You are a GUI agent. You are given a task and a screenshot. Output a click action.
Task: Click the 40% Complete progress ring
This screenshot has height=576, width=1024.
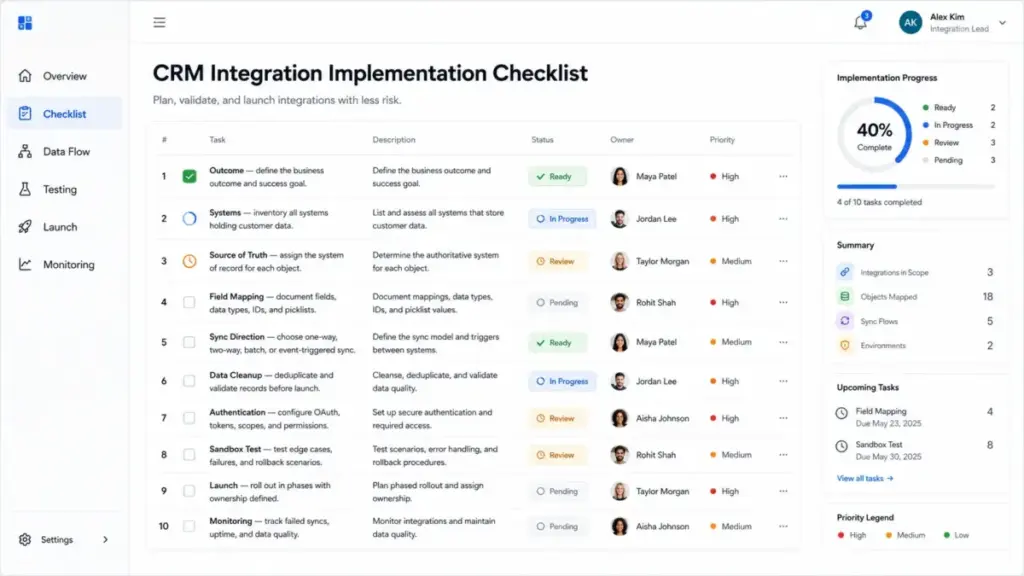[x=874, y=135]
